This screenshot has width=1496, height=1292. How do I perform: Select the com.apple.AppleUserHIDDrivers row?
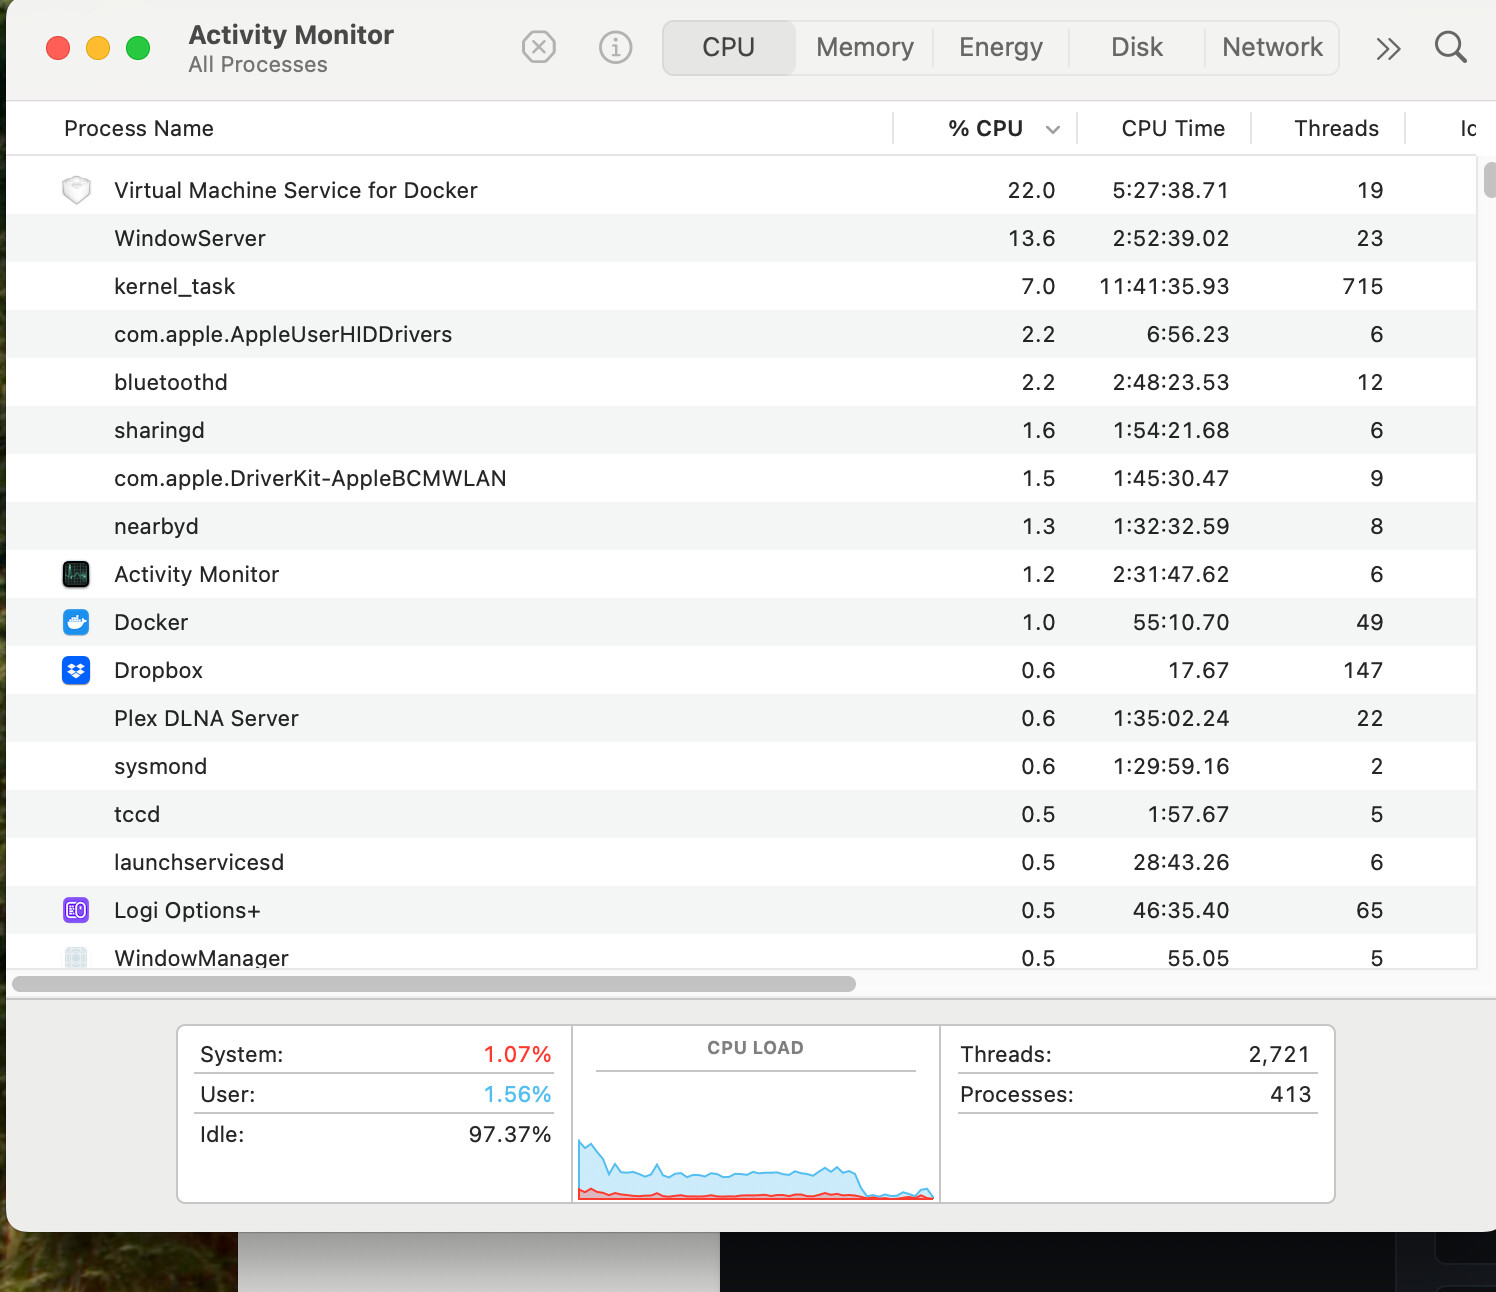[741, 334]
